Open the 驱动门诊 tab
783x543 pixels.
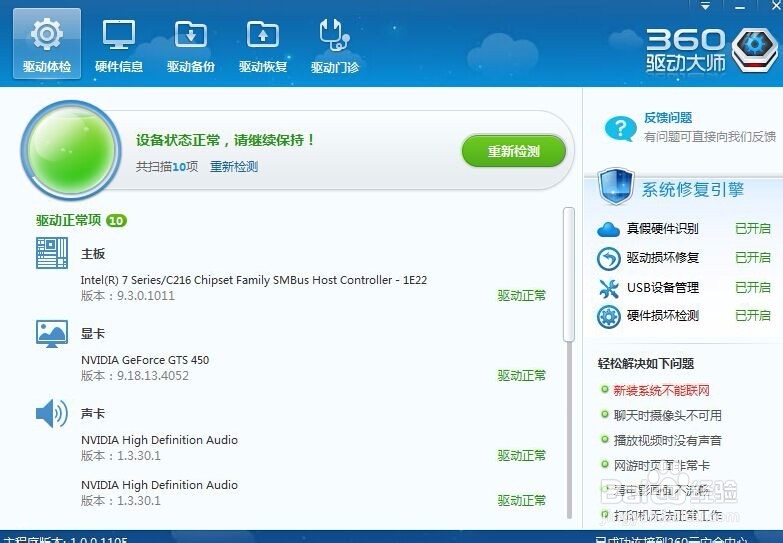335,44
